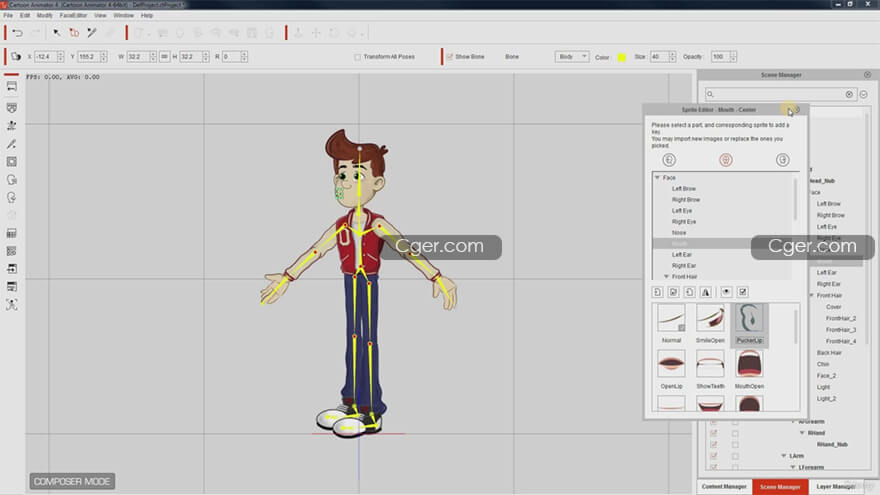Clear the Scene Manager search box
Image resolution: width=880 pixels, height=495 pixels.
849,94
